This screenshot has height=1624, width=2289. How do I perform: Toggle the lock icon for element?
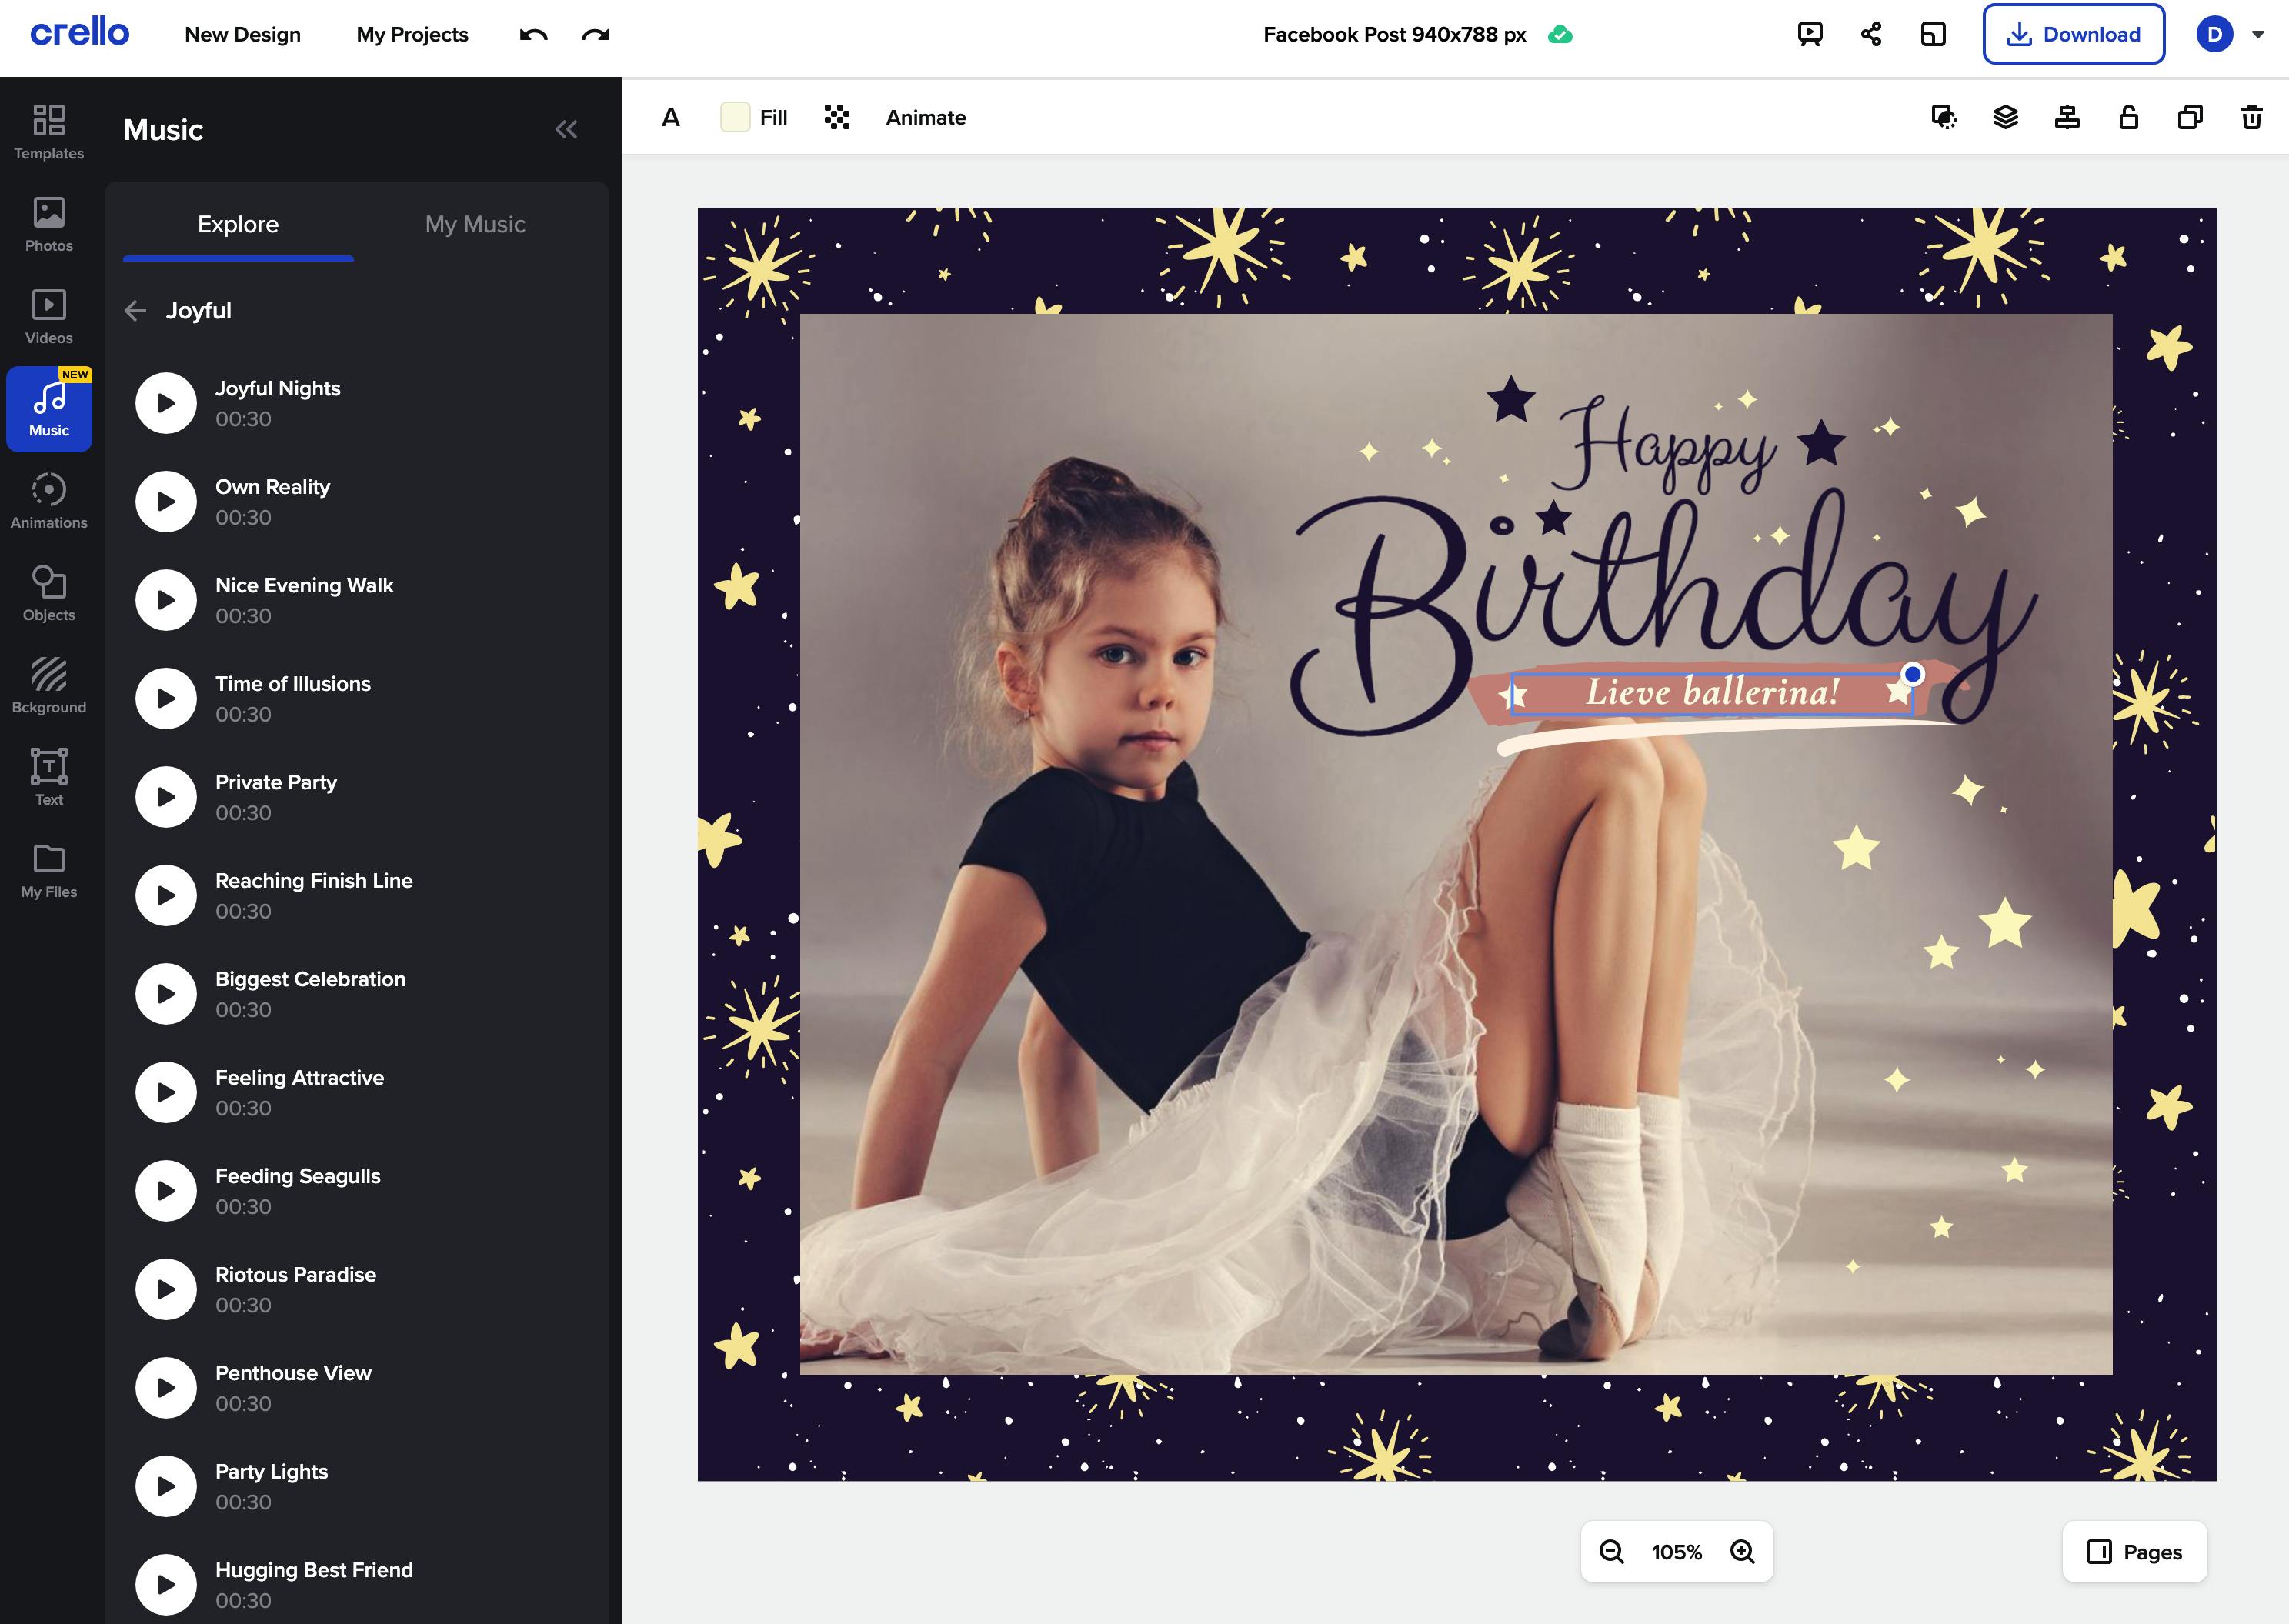point(2128,117)
